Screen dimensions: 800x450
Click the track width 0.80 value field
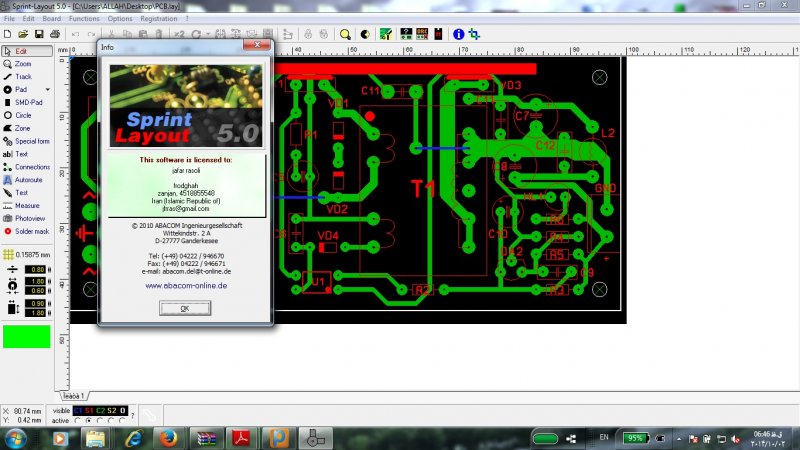click(x=37, y=269)
